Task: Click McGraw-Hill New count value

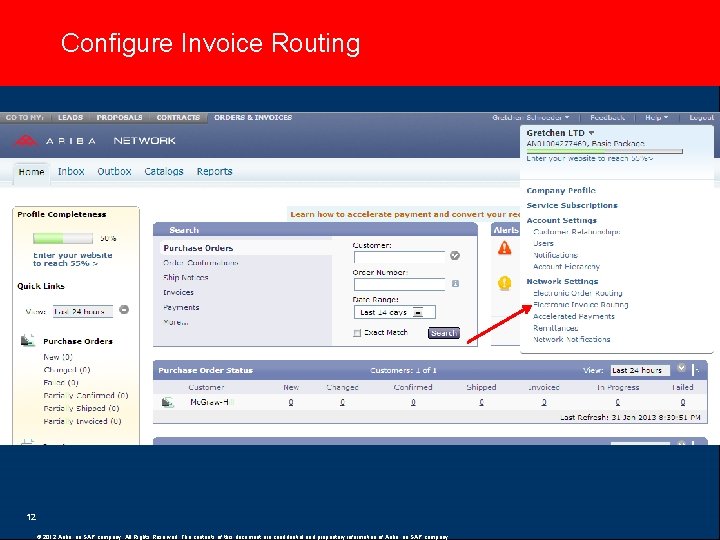Action: [291, 402]
